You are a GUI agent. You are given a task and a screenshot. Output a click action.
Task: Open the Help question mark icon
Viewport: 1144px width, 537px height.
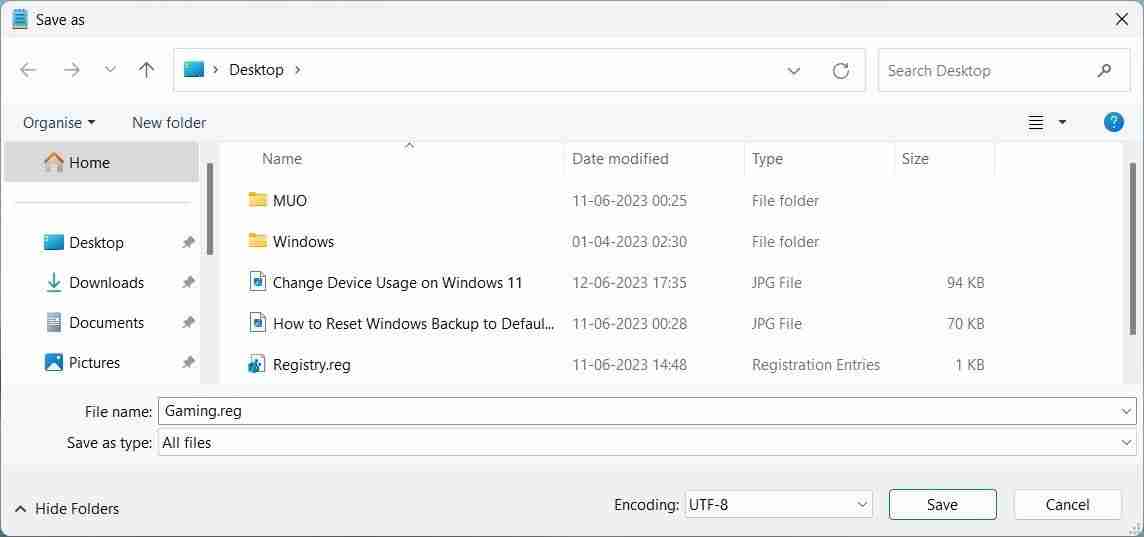pyautogui.click(x=1113, y=122)
